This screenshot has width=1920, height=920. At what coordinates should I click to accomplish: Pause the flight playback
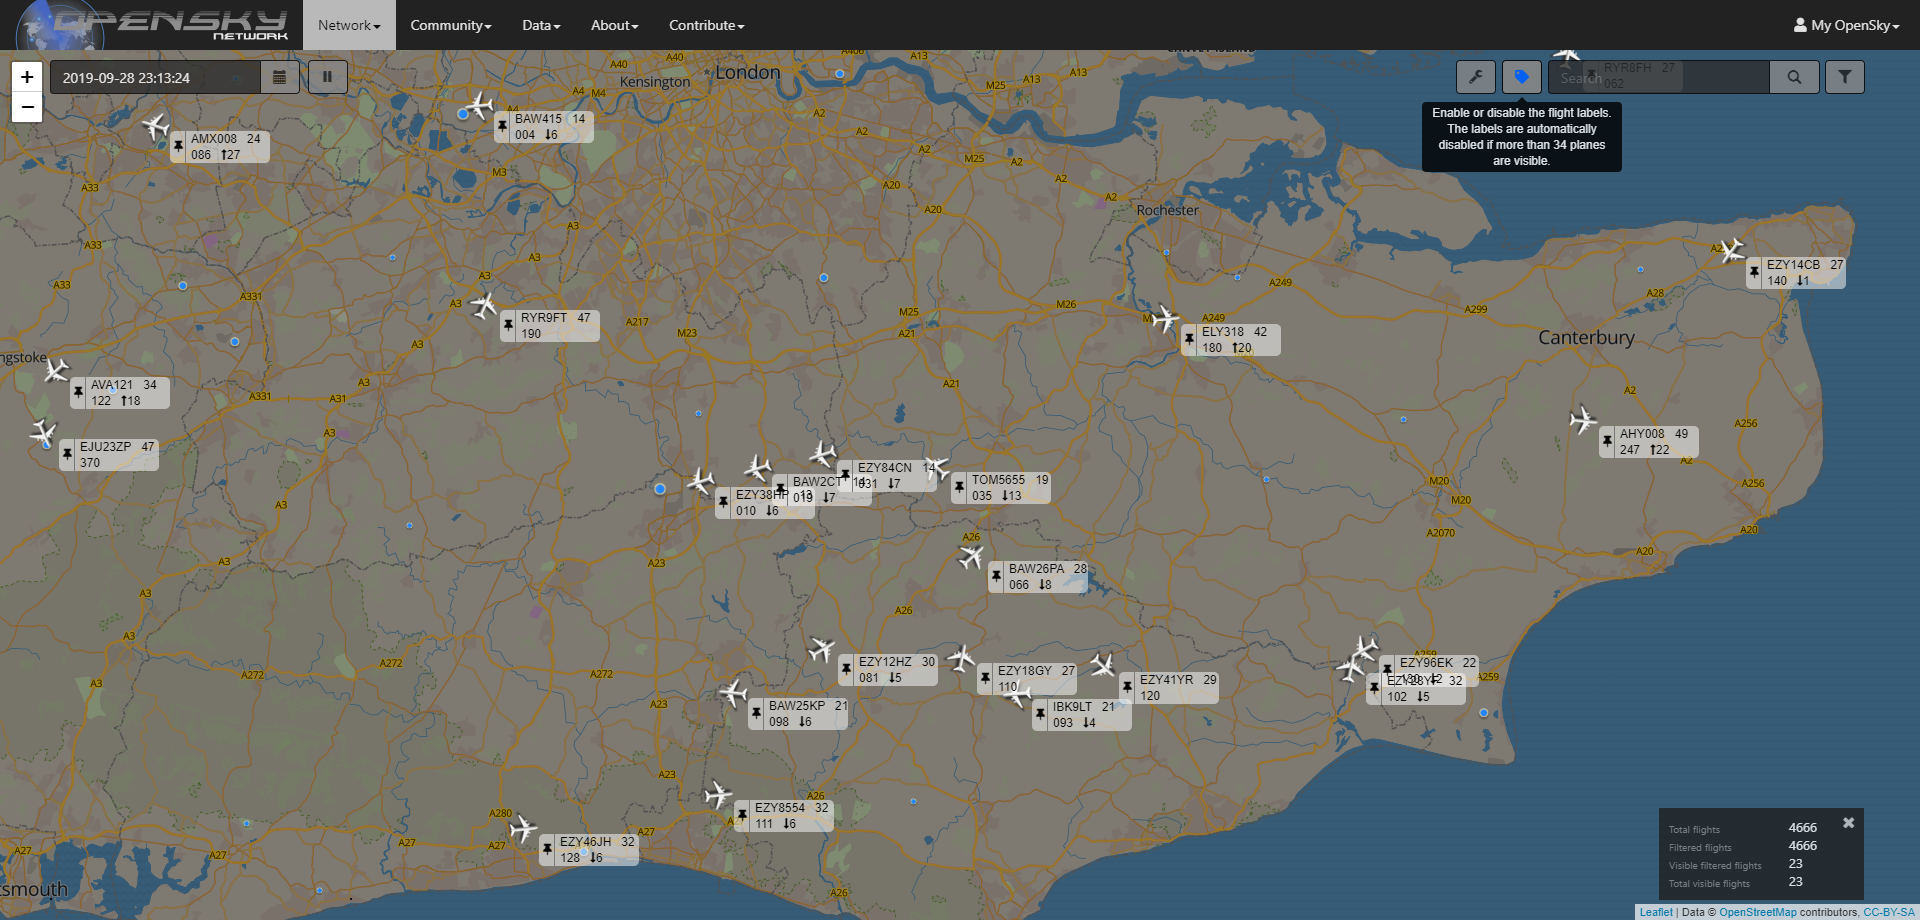(x=327, y=76)
